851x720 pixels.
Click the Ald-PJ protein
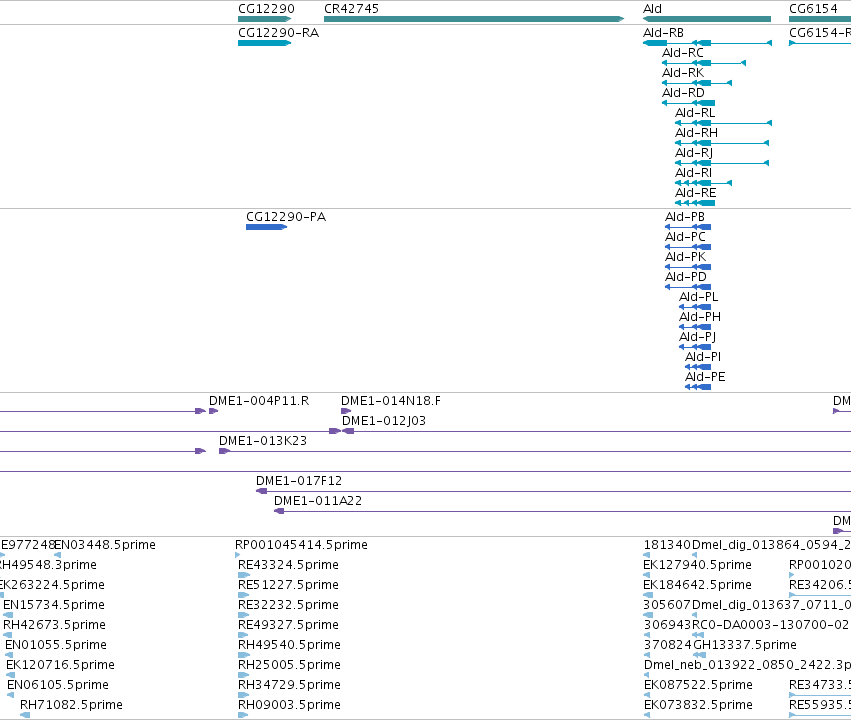[695, 347]
